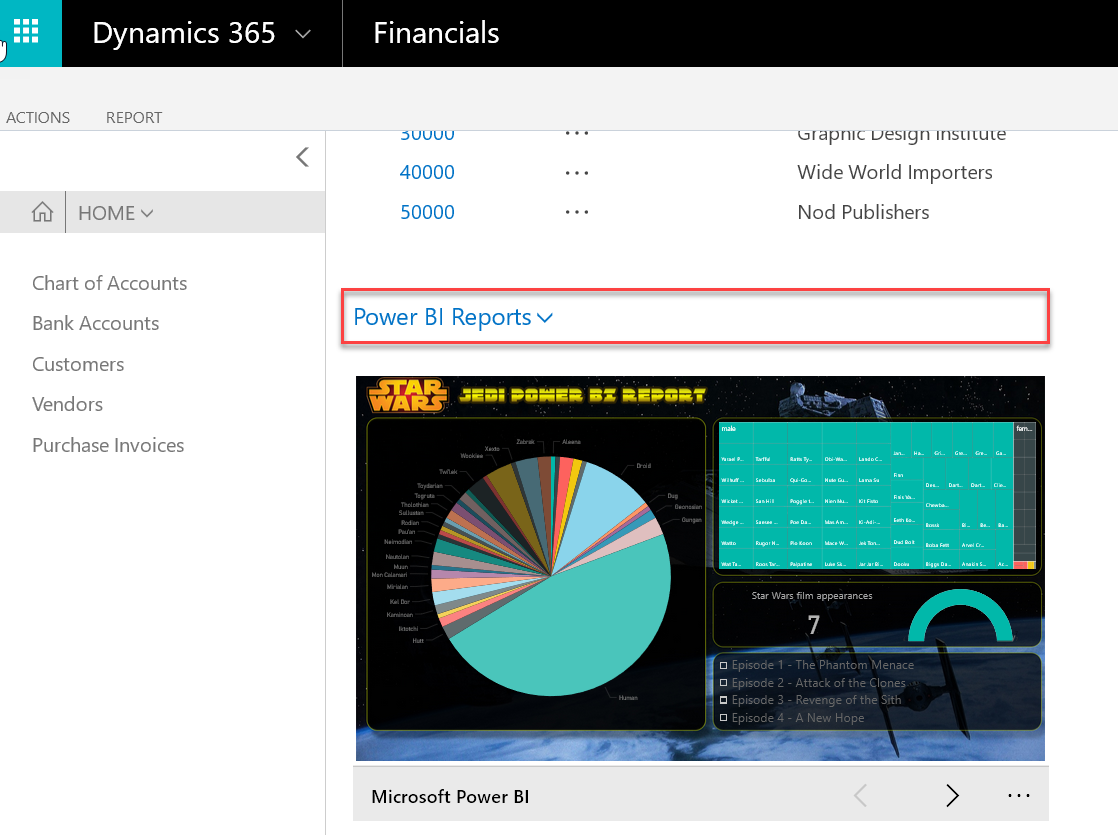Open the Vendors list
The width and height of the screenshot is (1118, 835).
pyautogui.click(x=68, y=404)
